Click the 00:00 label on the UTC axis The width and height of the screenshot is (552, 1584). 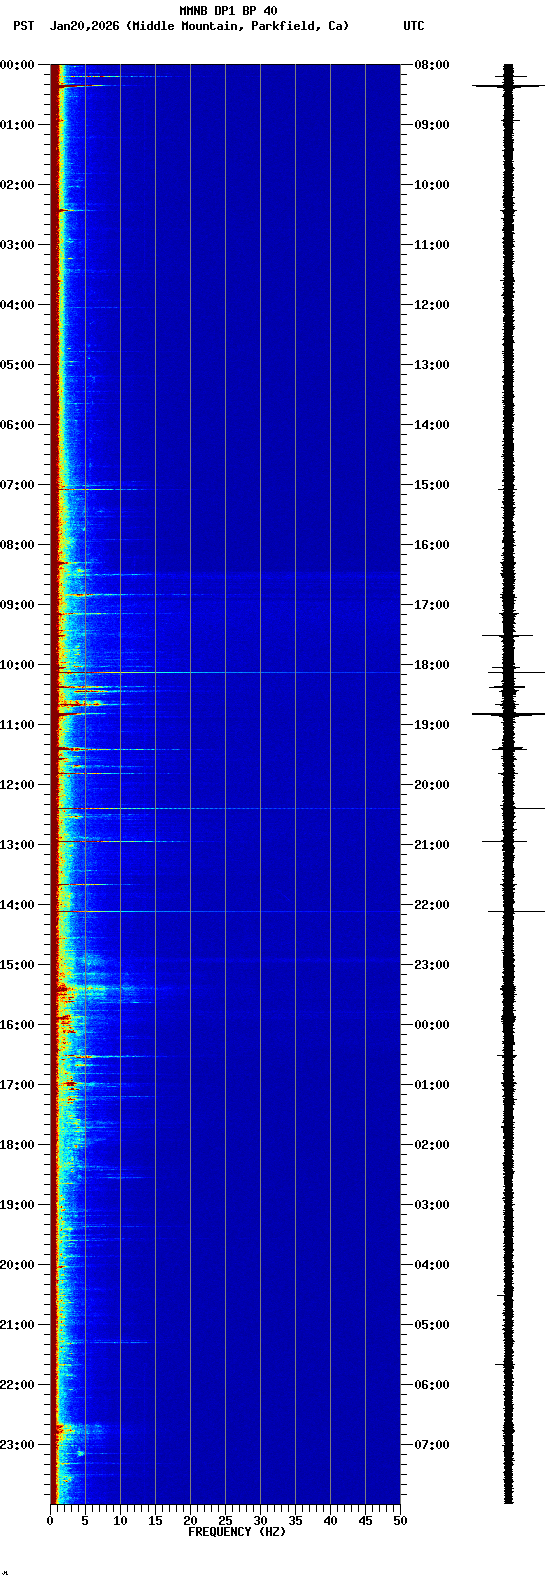[x=432, y=1025]
